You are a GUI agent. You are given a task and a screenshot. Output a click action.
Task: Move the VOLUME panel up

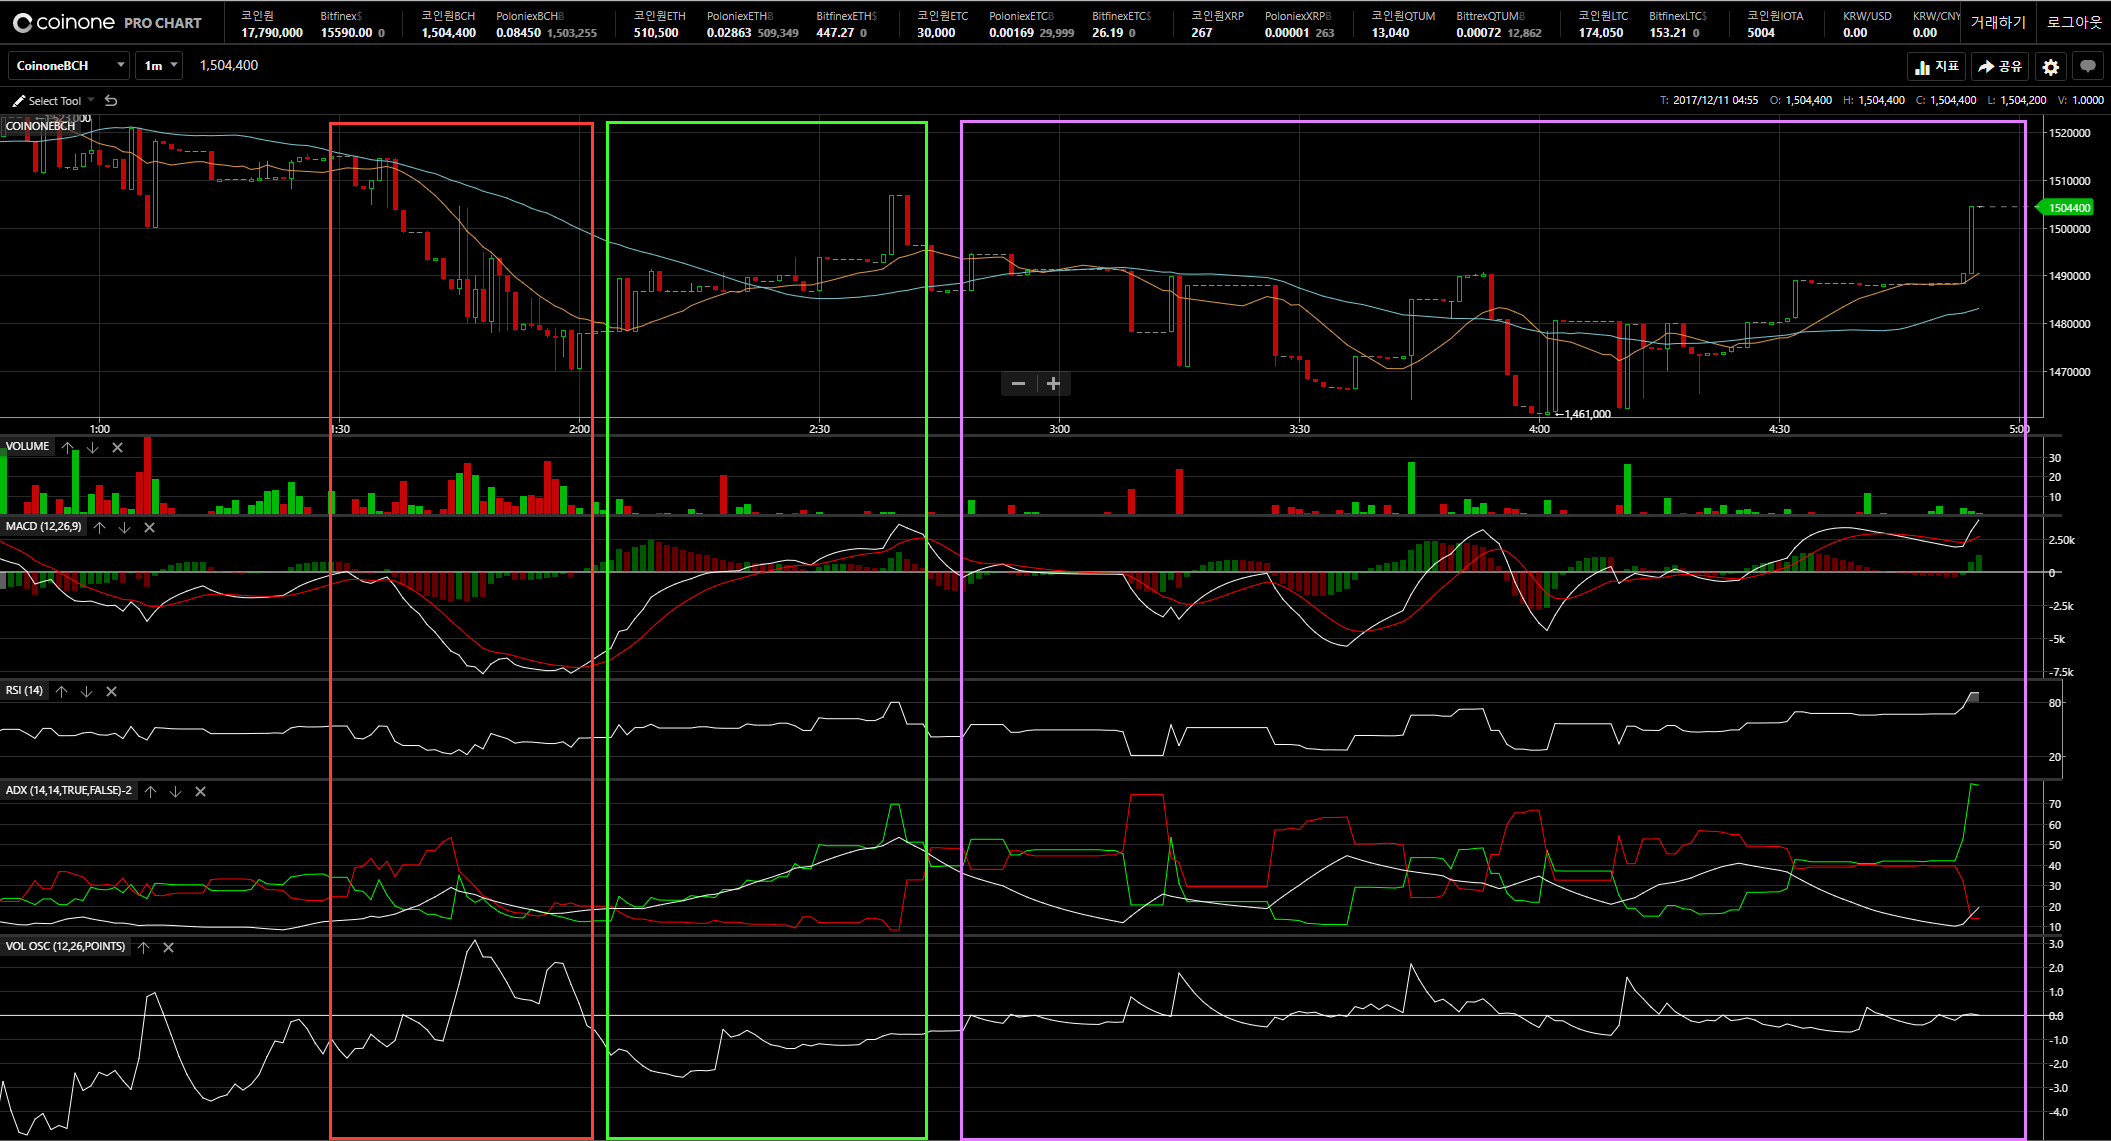click(68, 448)
